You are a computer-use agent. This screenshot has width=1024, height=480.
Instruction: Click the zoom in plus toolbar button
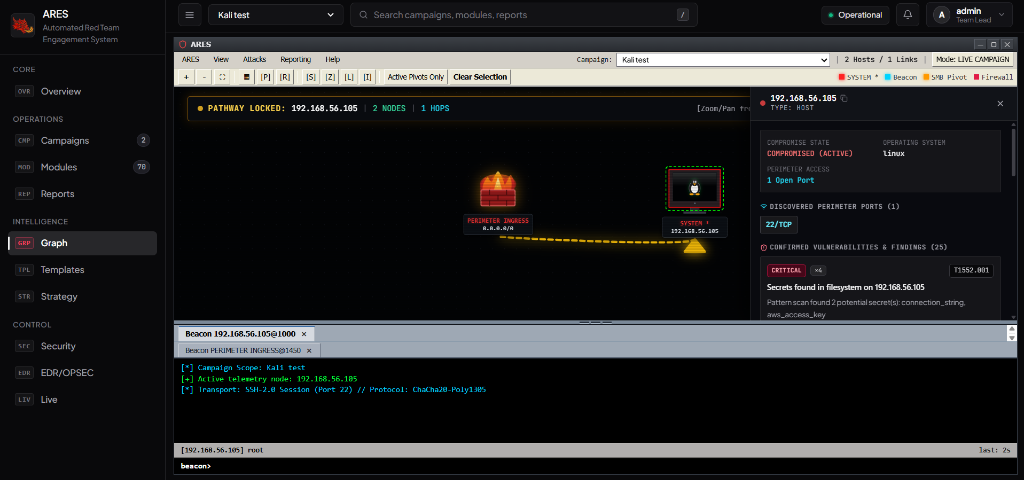pos(186,77)
